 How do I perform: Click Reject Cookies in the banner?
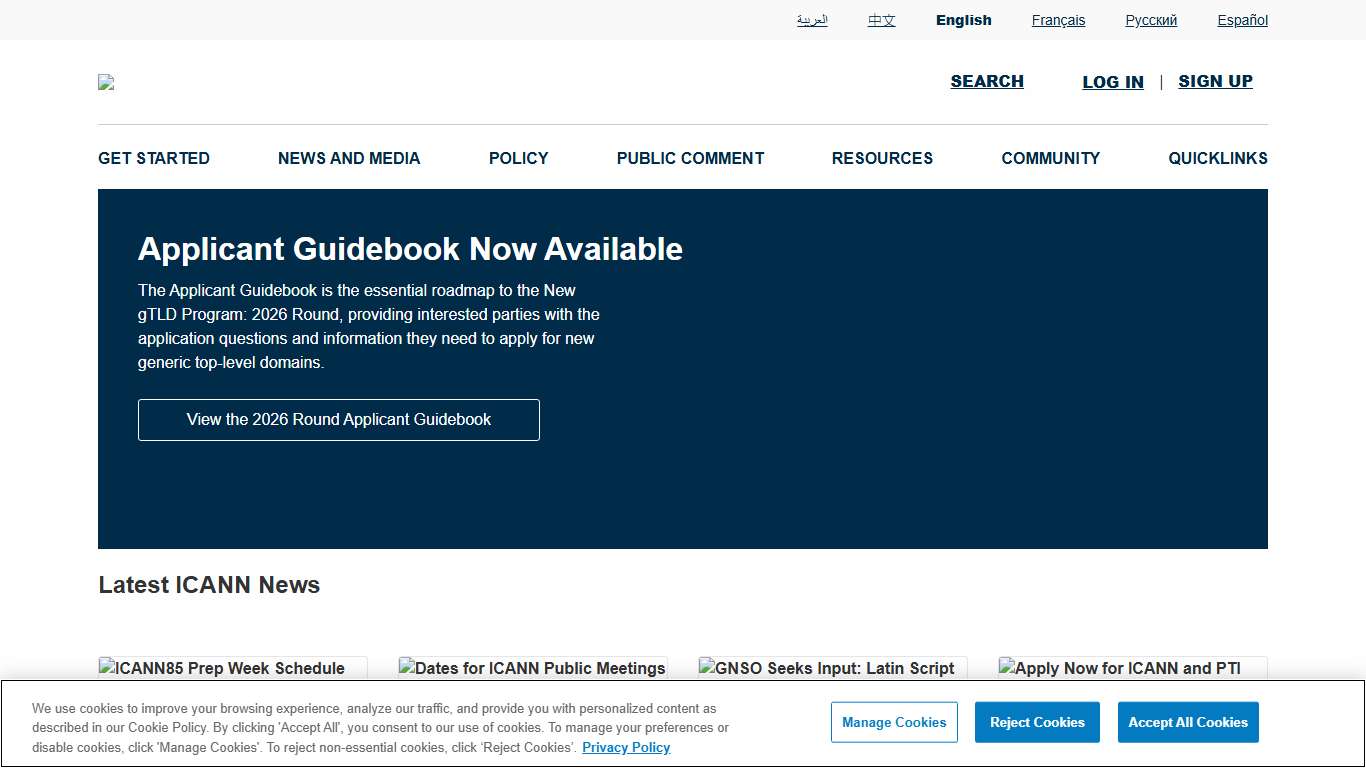(1036, 722)
